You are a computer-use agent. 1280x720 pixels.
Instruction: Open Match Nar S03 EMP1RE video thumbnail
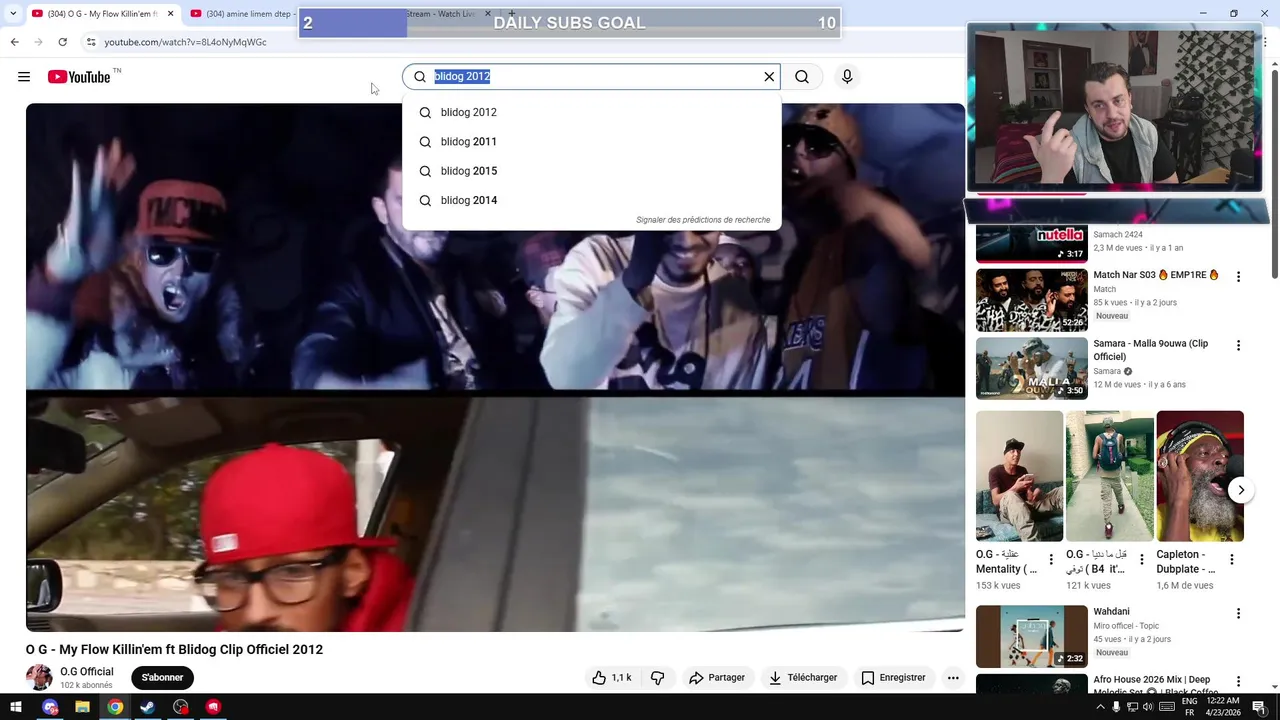(x=1031, y=300)
